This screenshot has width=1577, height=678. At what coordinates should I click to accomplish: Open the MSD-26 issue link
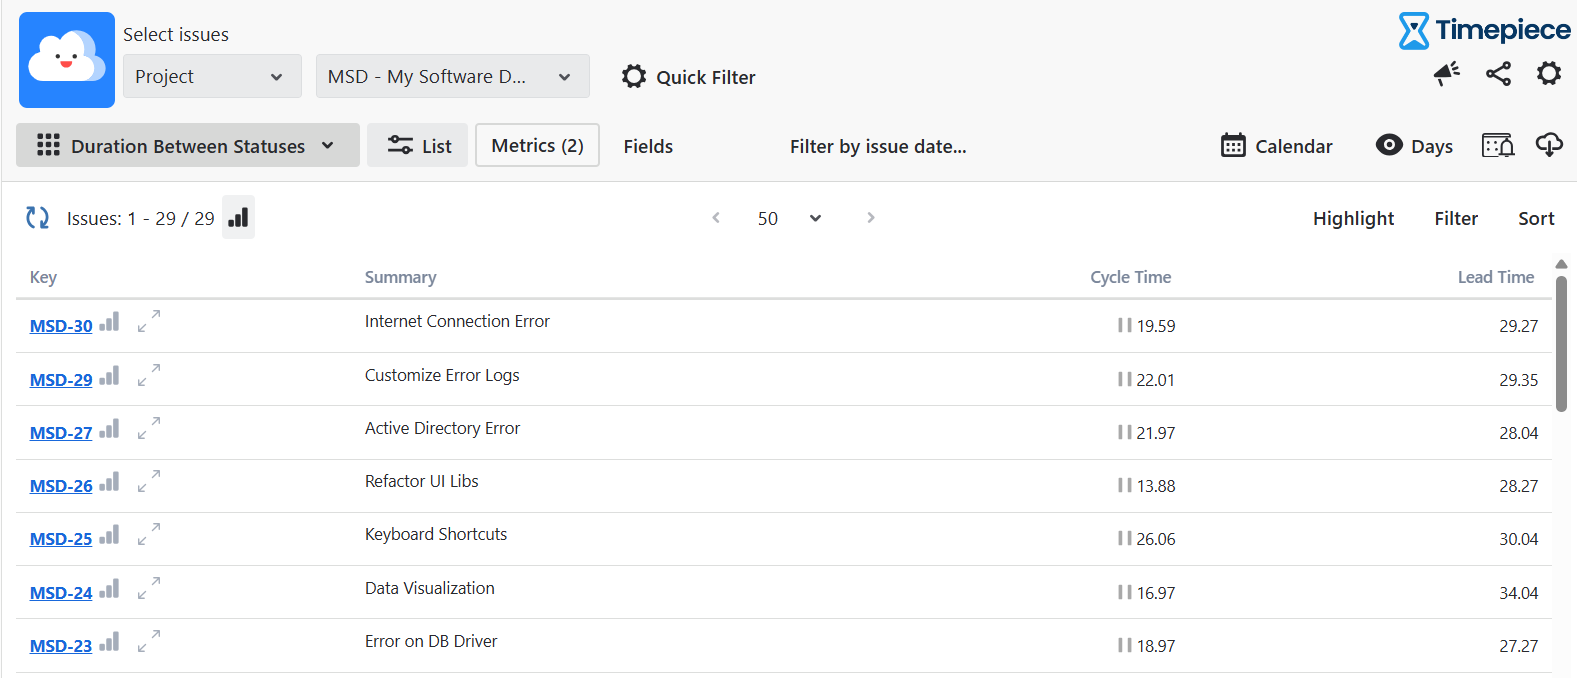pos(61,486)
